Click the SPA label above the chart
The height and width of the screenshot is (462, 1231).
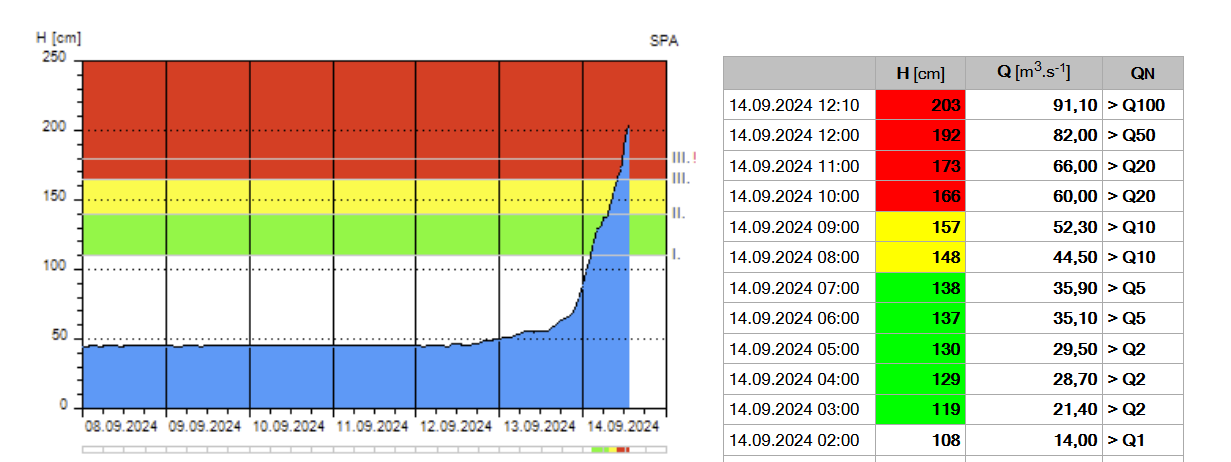tap(663, 41)
